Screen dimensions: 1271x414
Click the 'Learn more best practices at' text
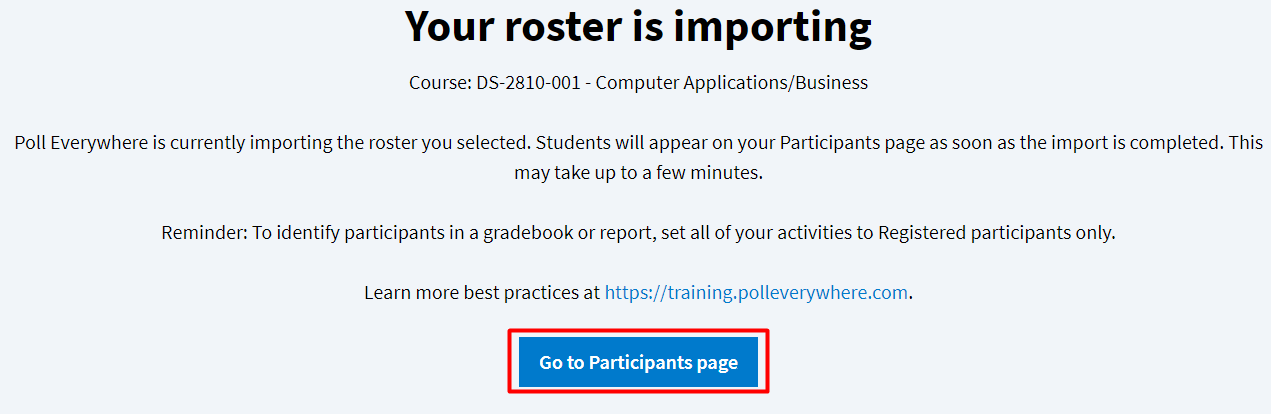[482, 293]
